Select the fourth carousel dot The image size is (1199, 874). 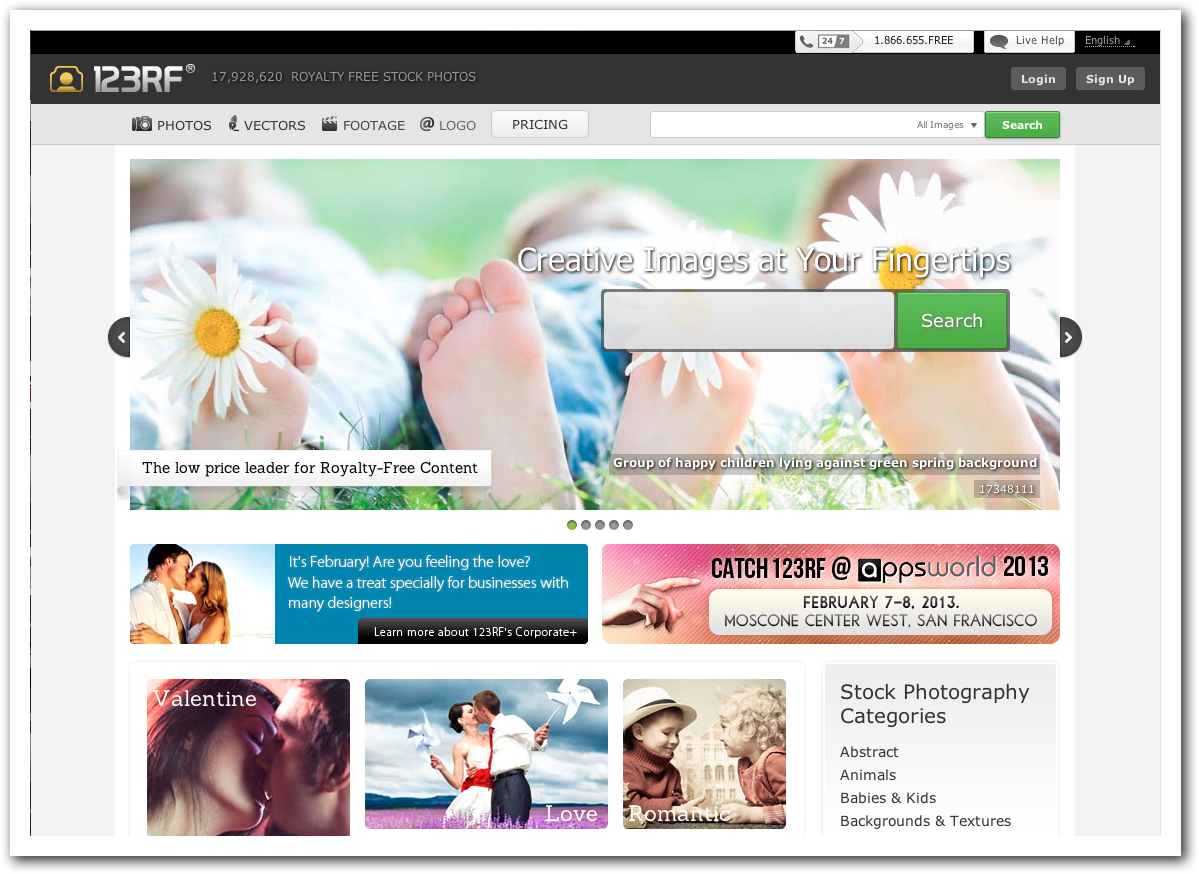pyautogui.click(x=614, y=525)
